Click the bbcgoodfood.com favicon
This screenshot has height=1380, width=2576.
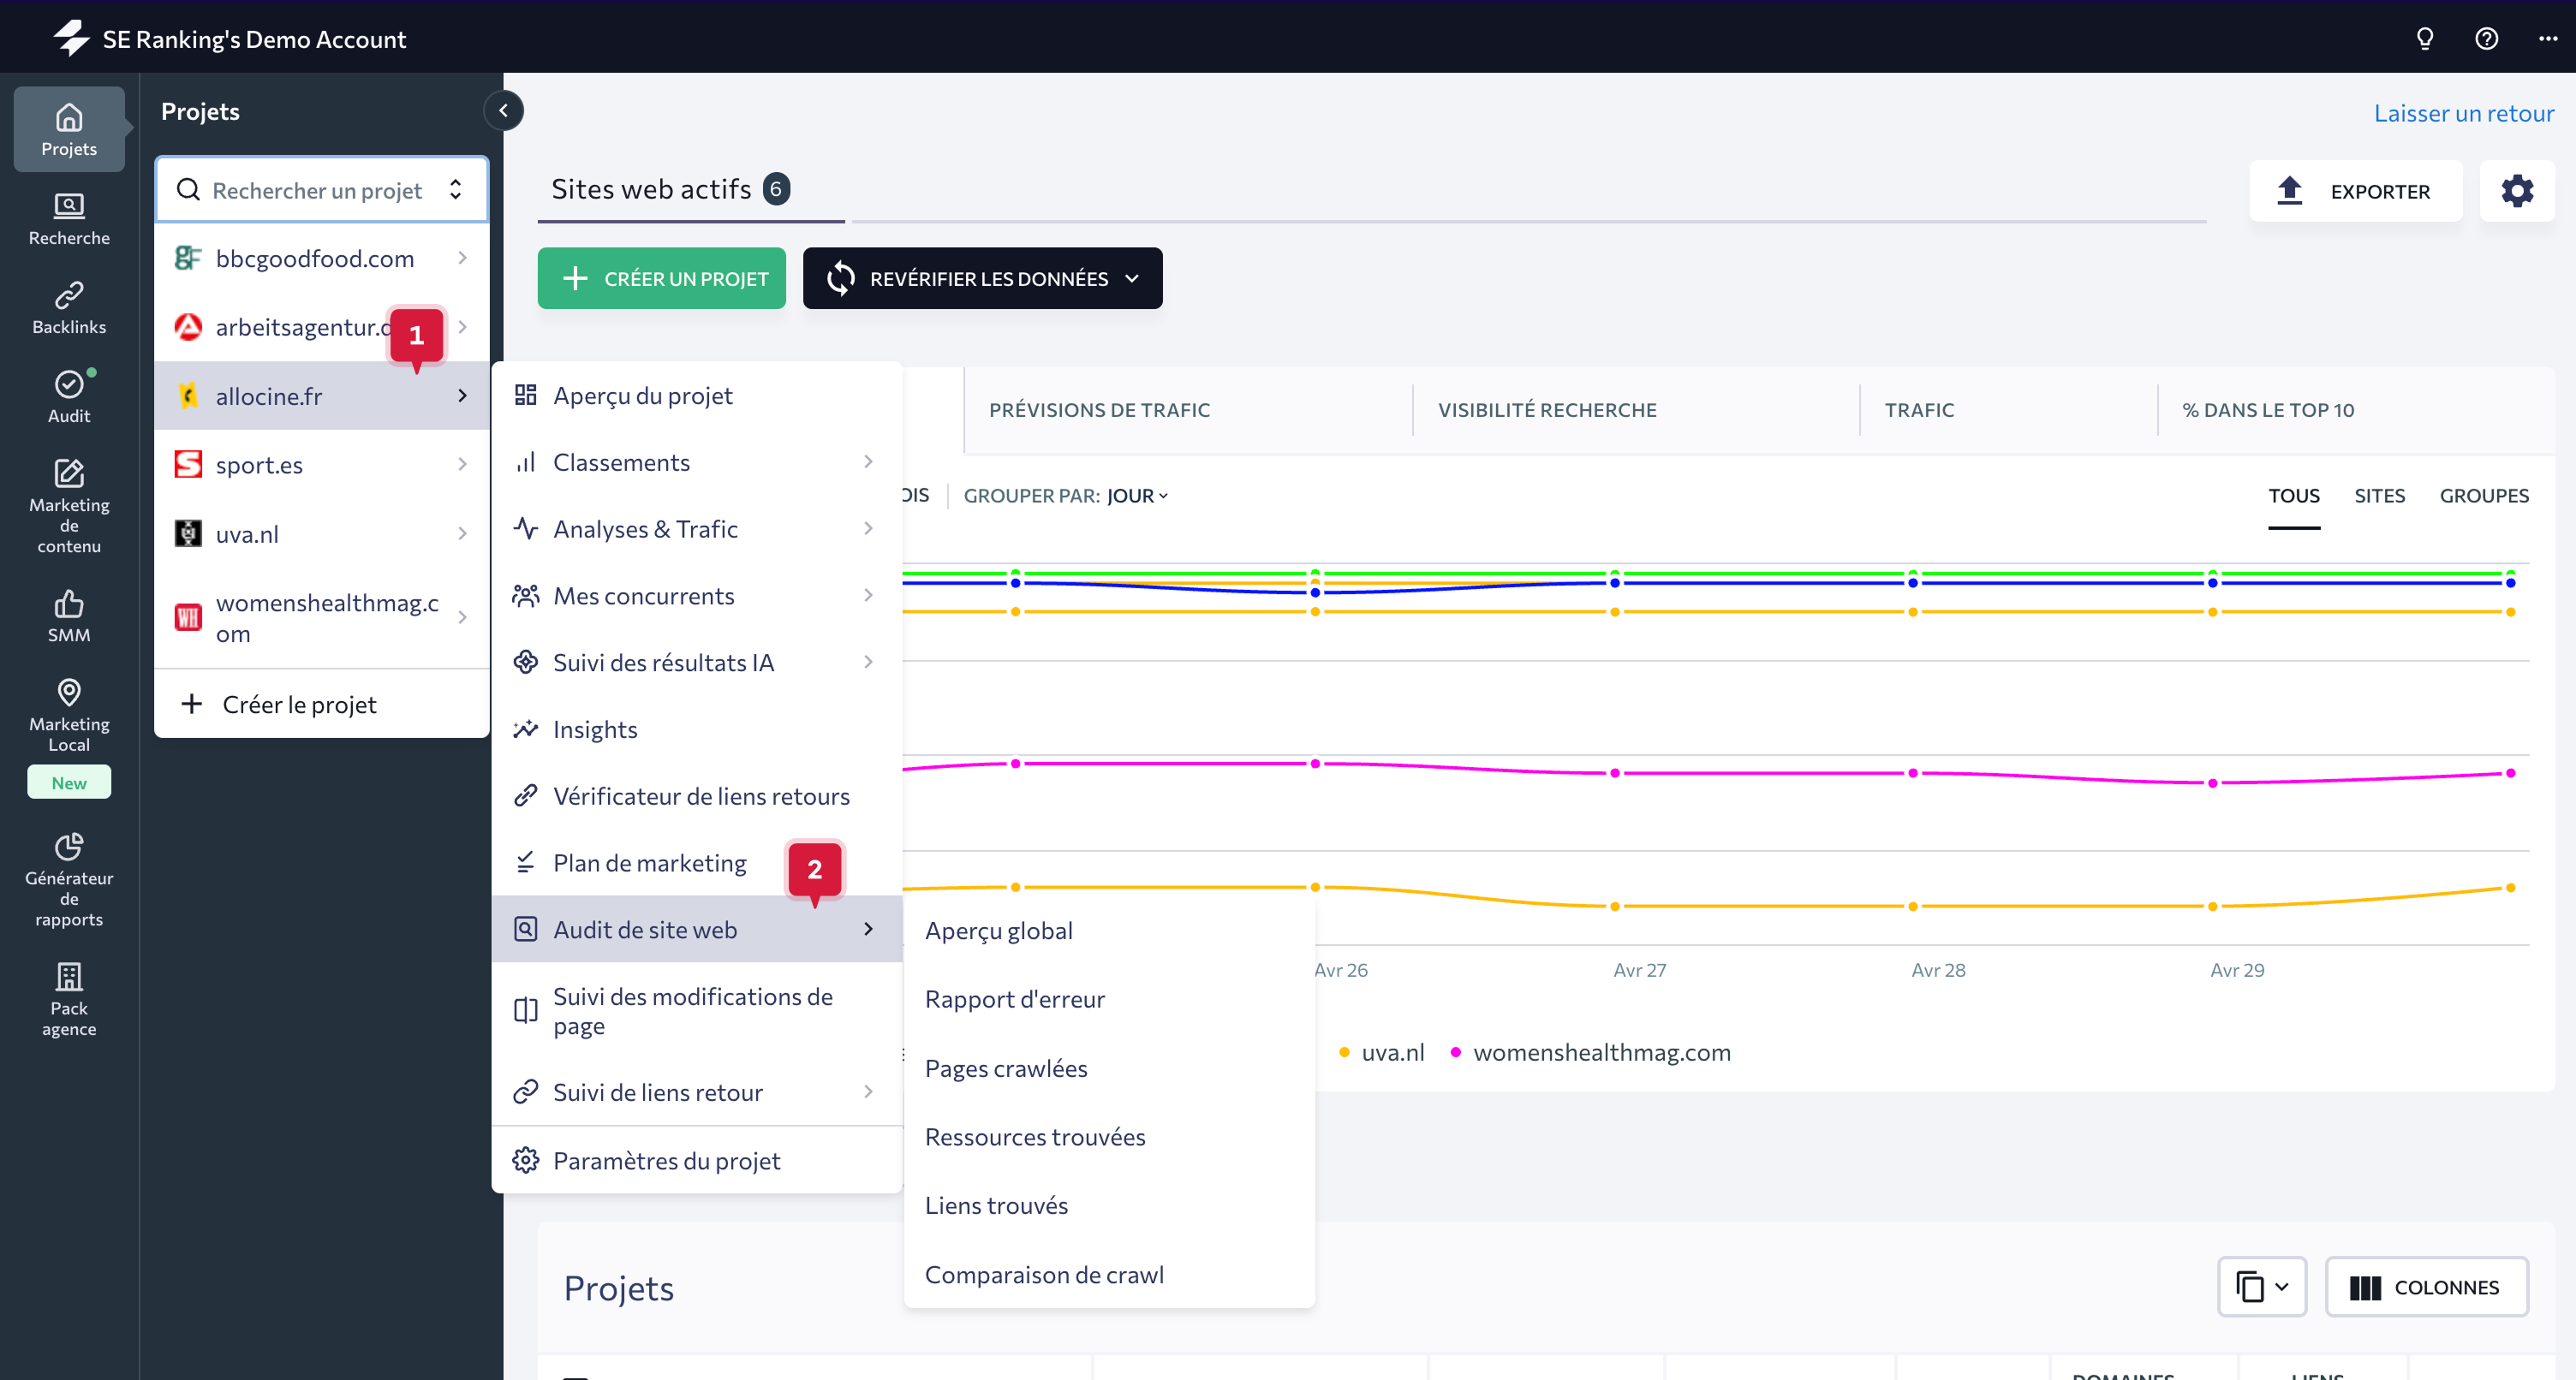click(x=188, y=258)
